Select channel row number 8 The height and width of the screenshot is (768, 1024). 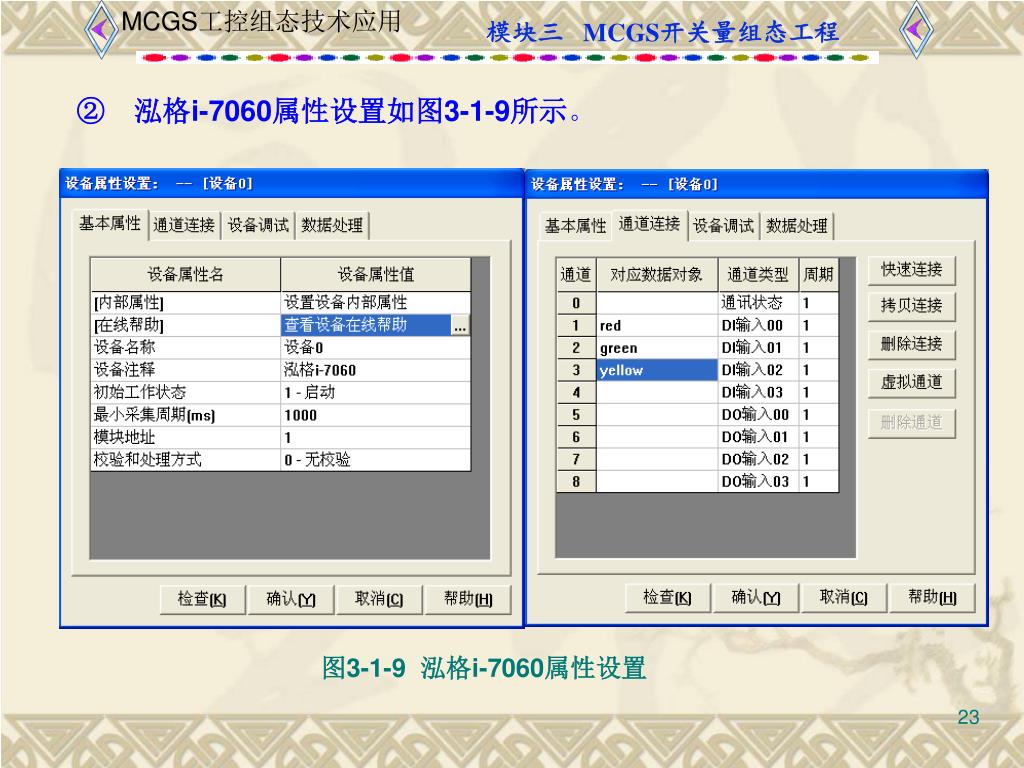[576, 482]
